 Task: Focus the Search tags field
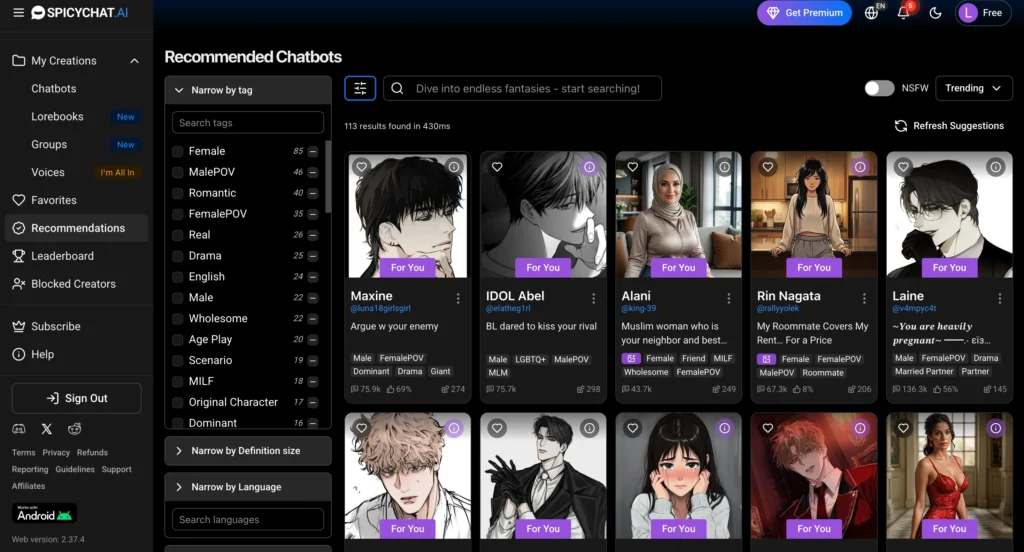(x=248, y=123)
